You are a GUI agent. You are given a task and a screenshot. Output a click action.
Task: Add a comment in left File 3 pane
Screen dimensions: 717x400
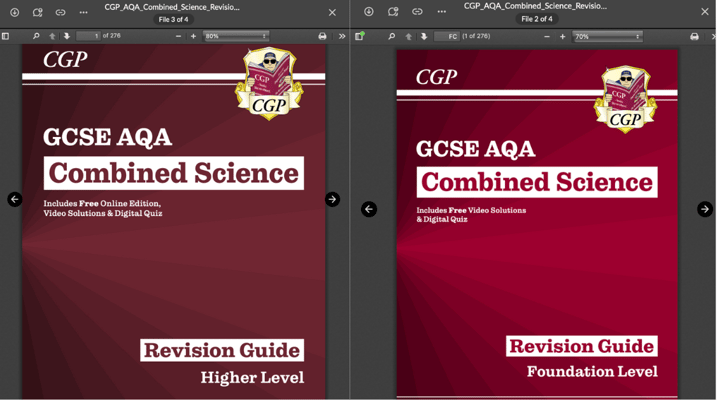(37, 12)
